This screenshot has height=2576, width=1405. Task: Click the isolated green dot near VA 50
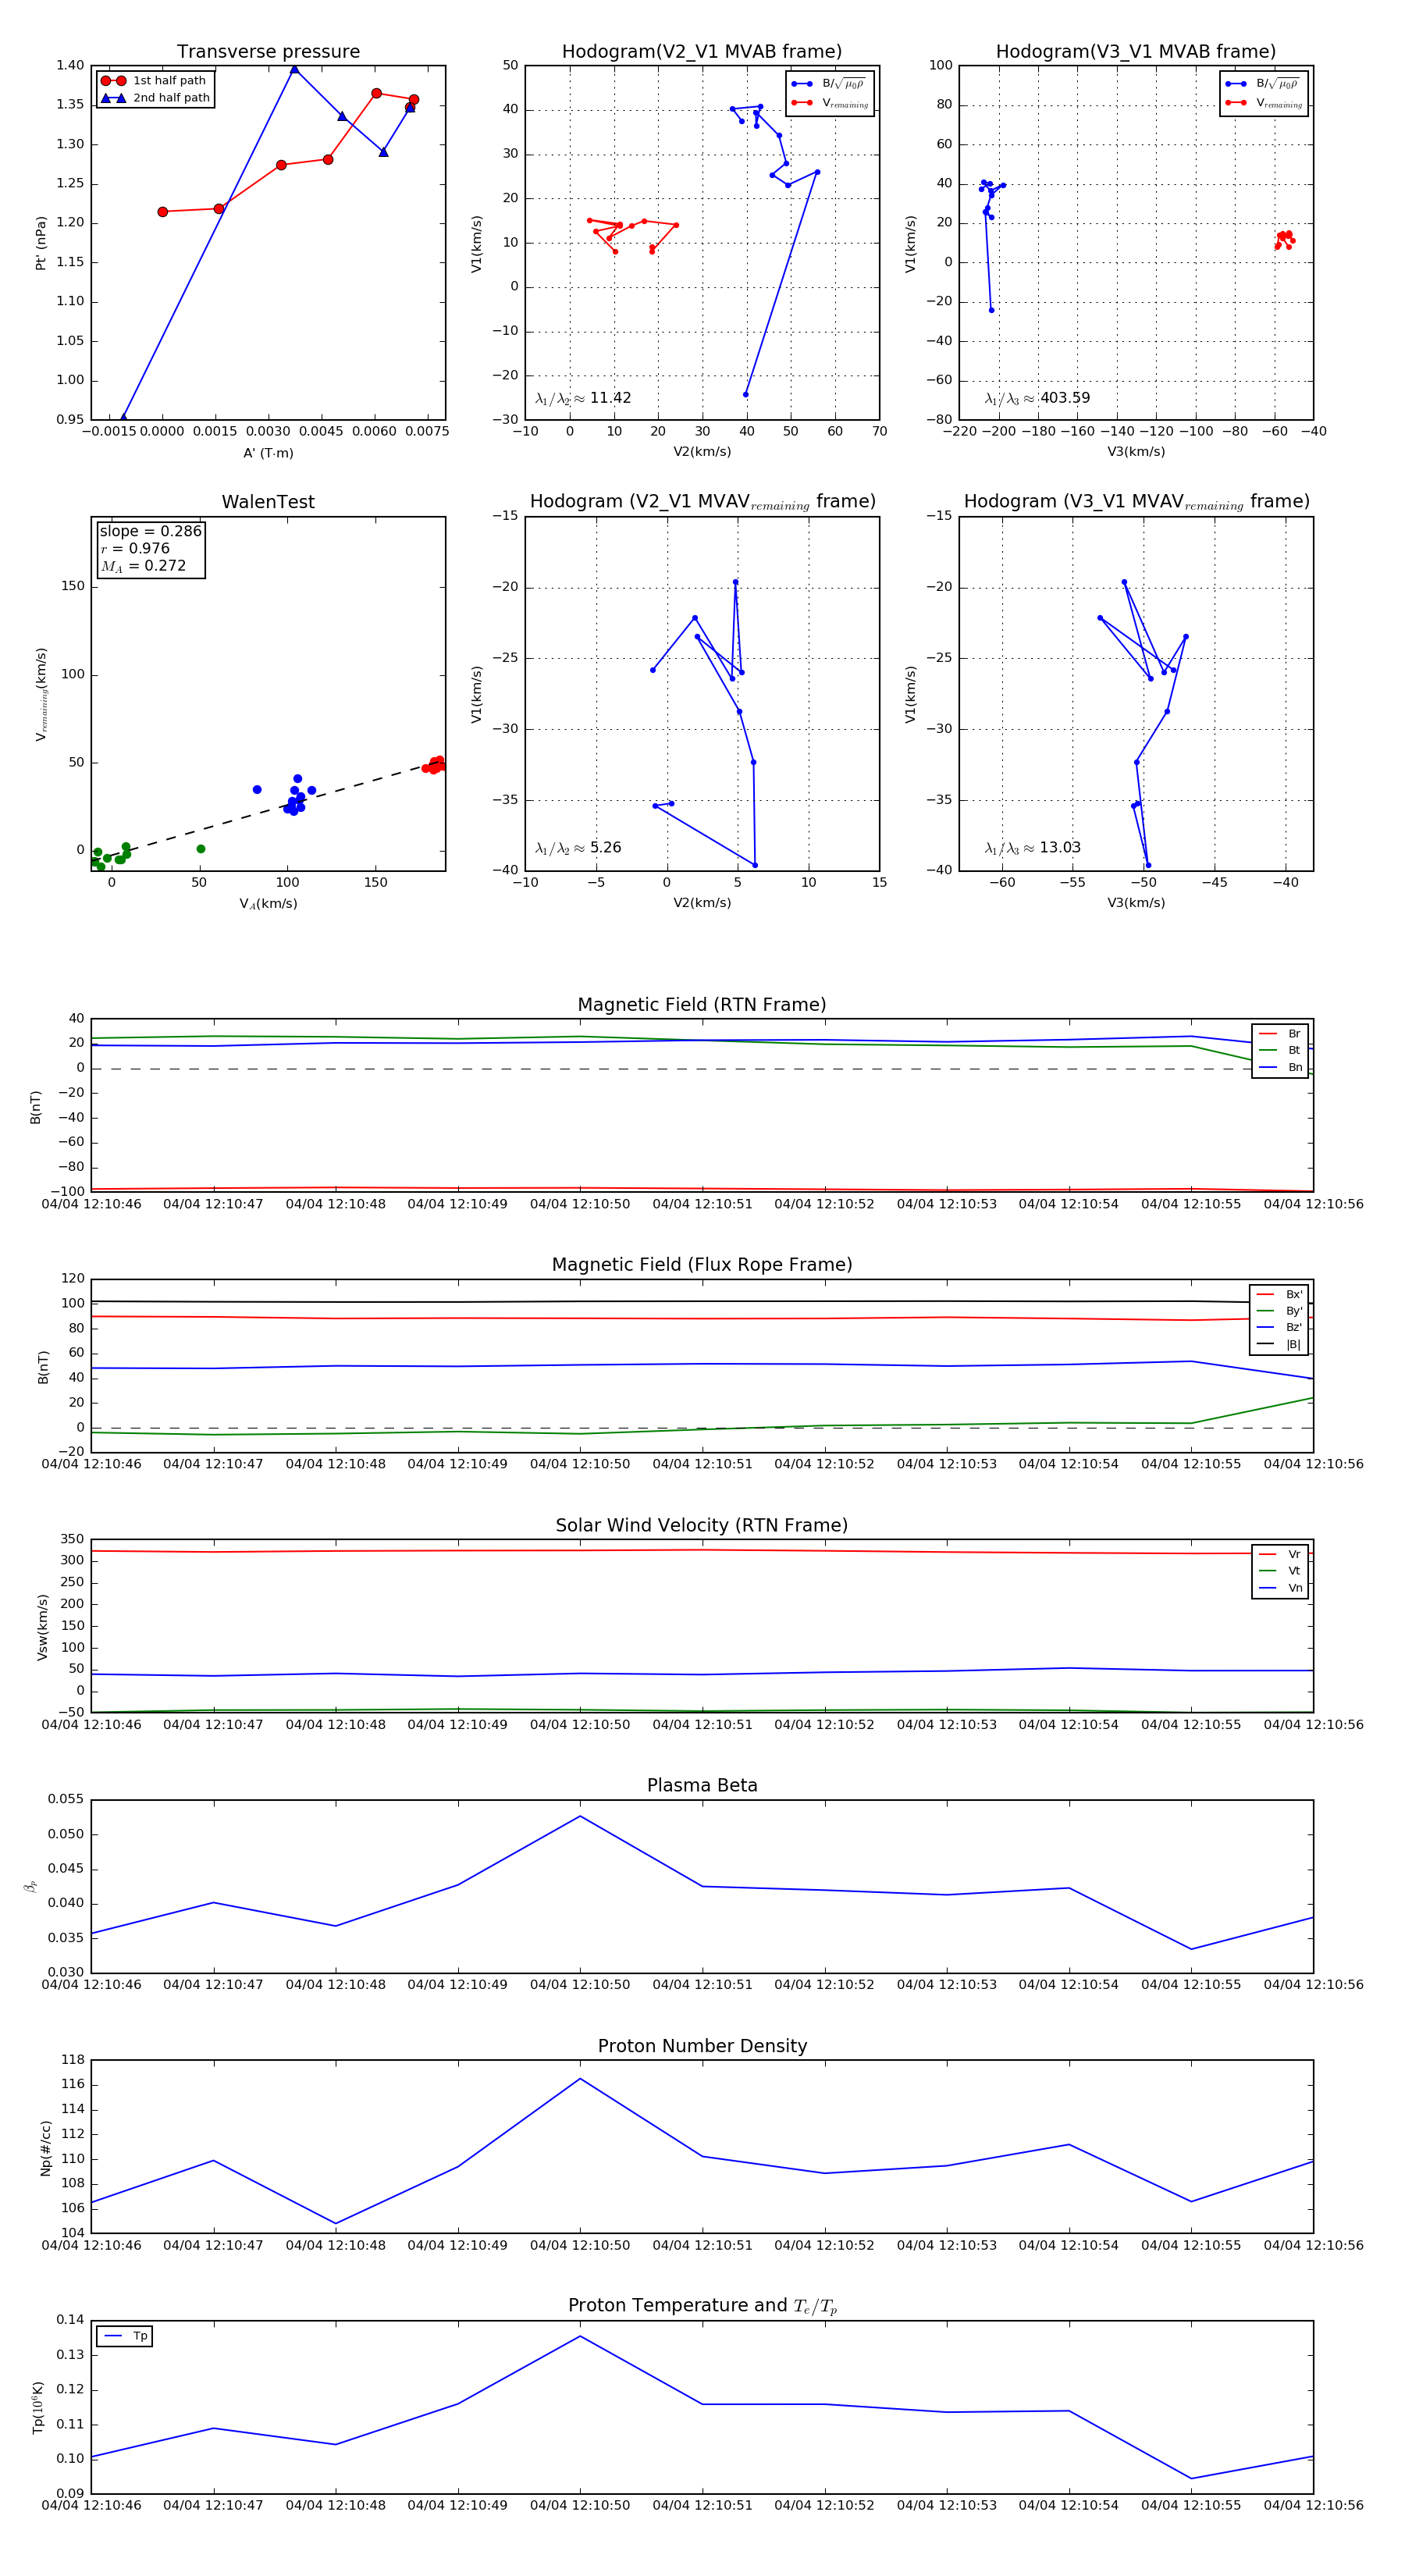pyautogui.click(x=201, y=849)
